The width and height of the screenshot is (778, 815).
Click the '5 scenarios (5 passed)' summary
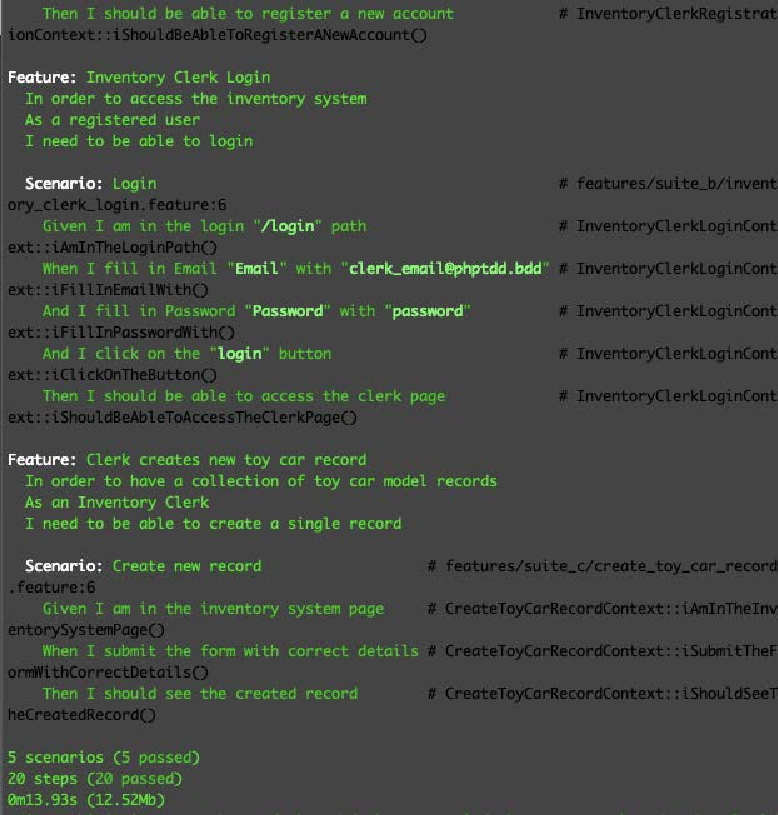(x=103, y=757)
